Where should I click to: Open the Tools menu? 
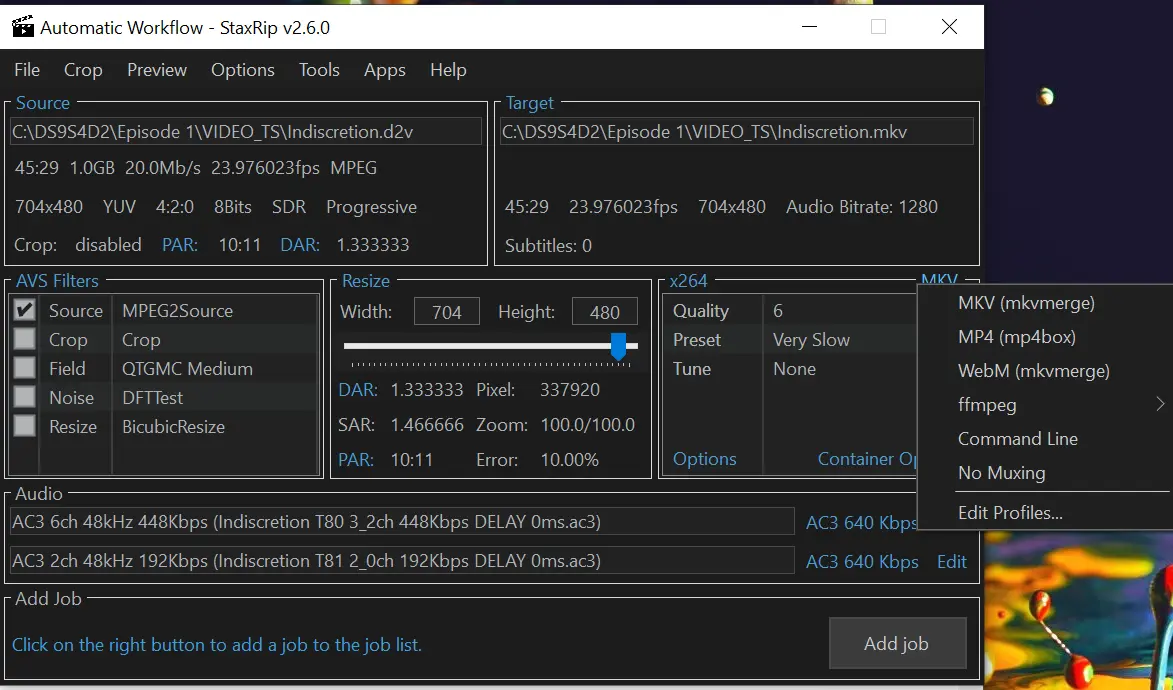319,70
